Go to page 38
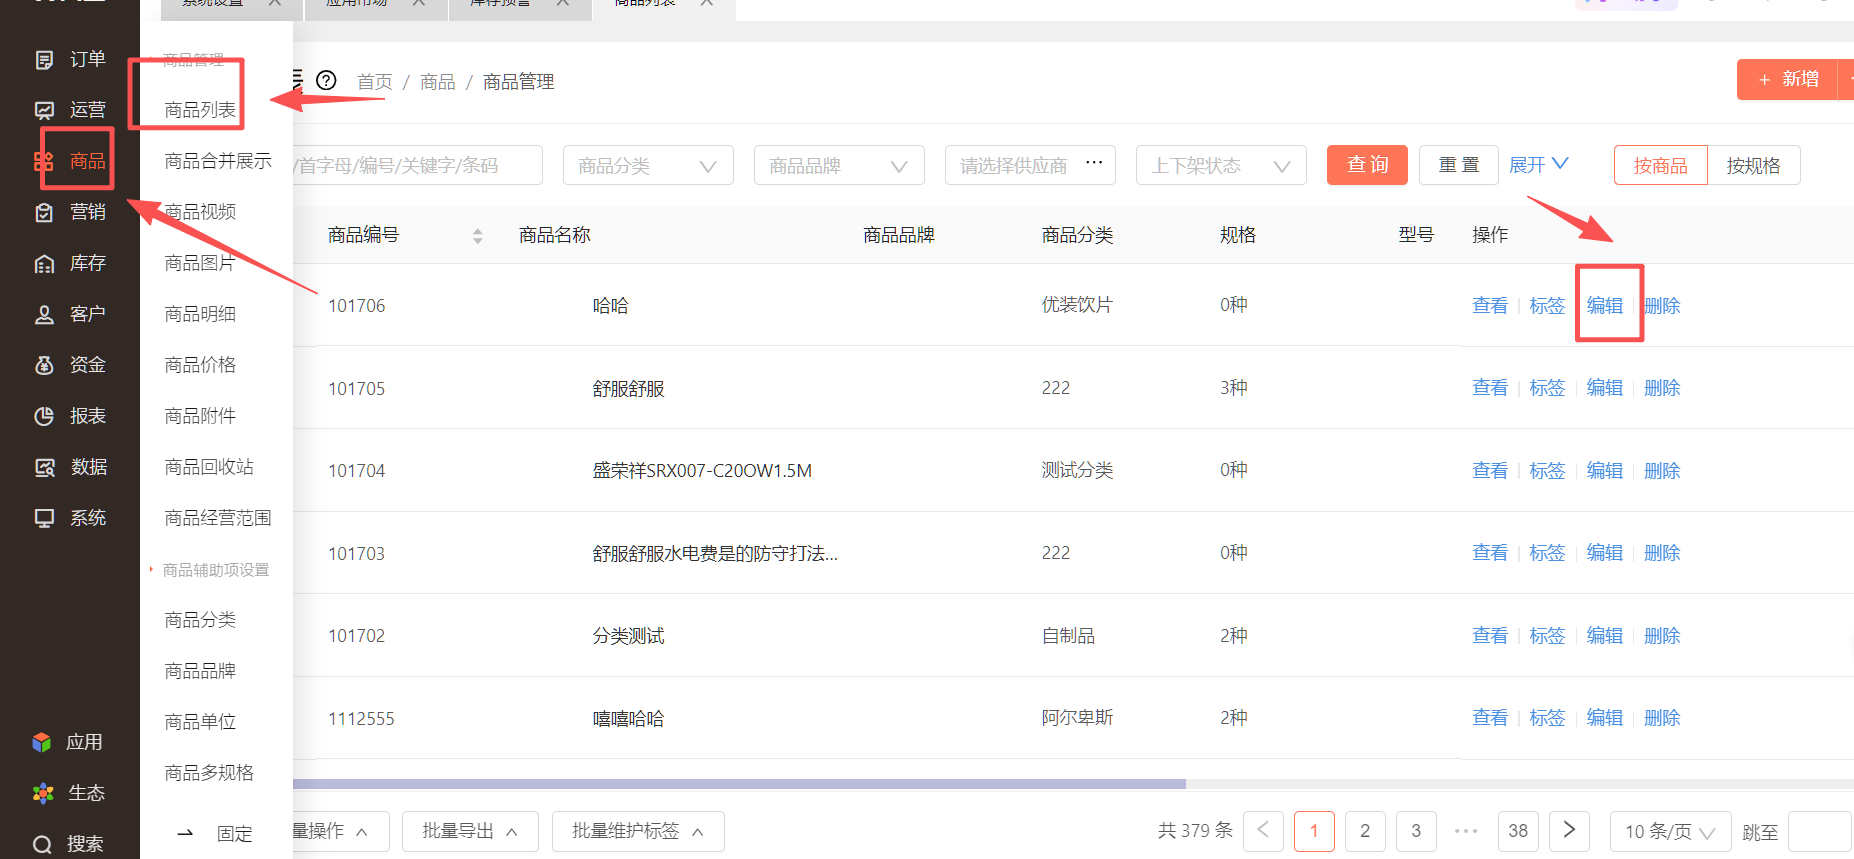Image resolution: width=1854 pixels, height=859 pixels. click(1518, 831)
